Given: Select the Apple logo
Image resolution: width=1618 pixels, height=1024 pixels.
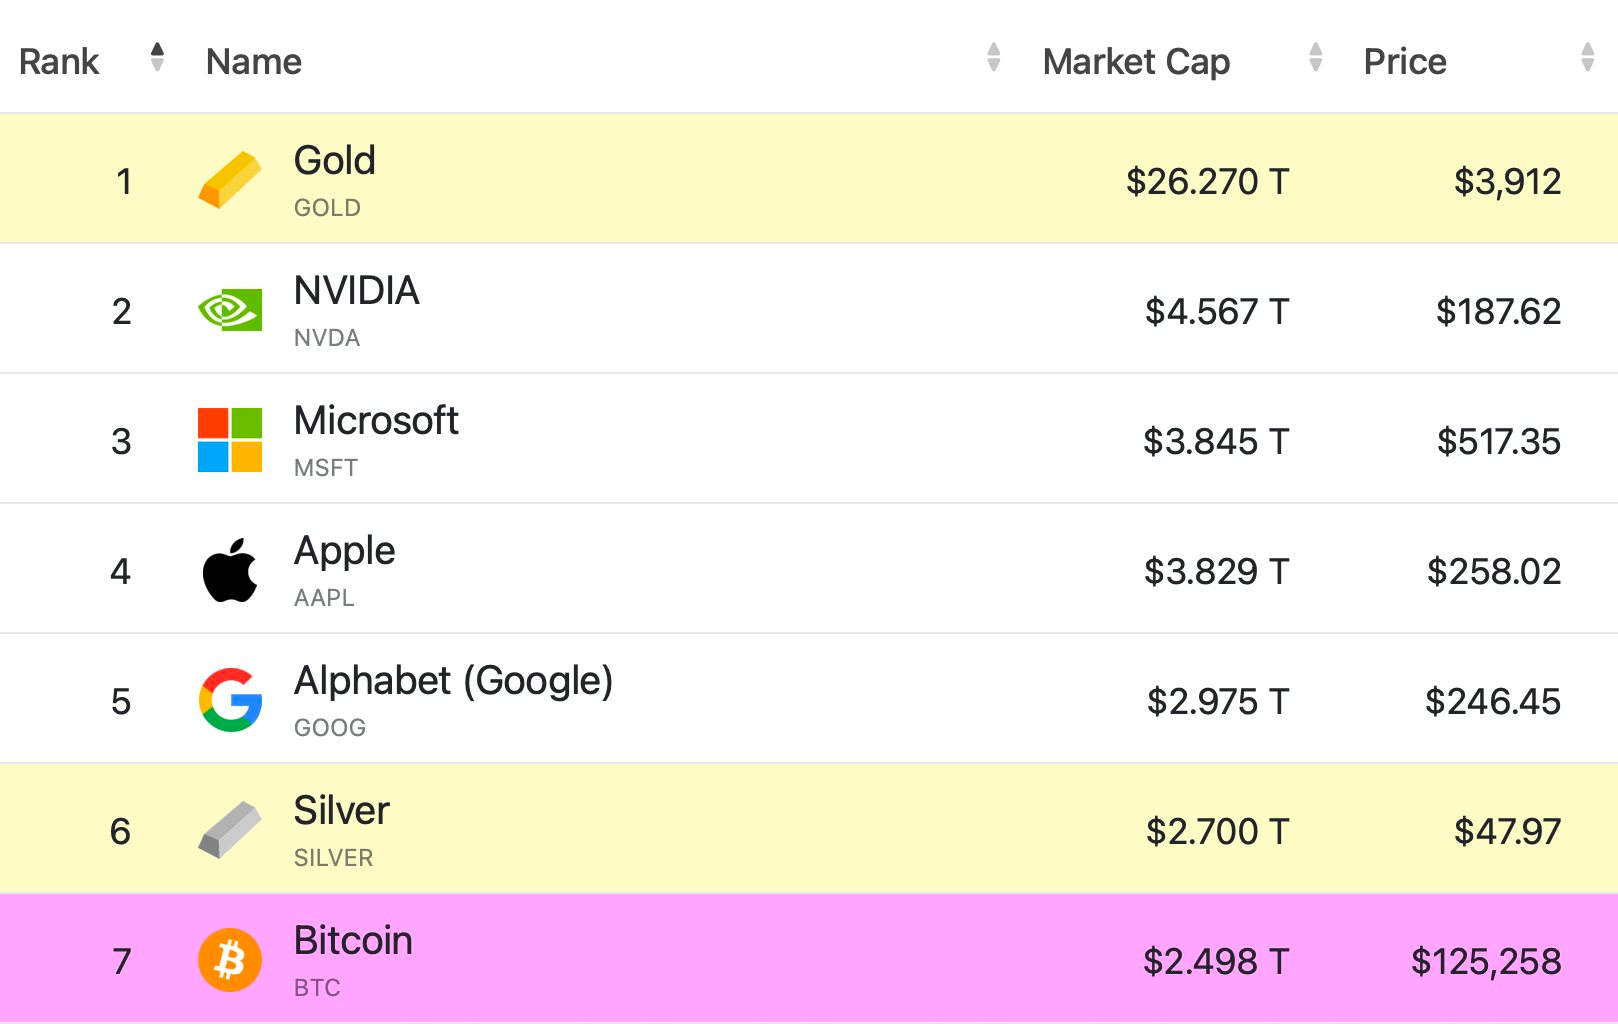Looking at the screenshot, I should coord(229,570).
